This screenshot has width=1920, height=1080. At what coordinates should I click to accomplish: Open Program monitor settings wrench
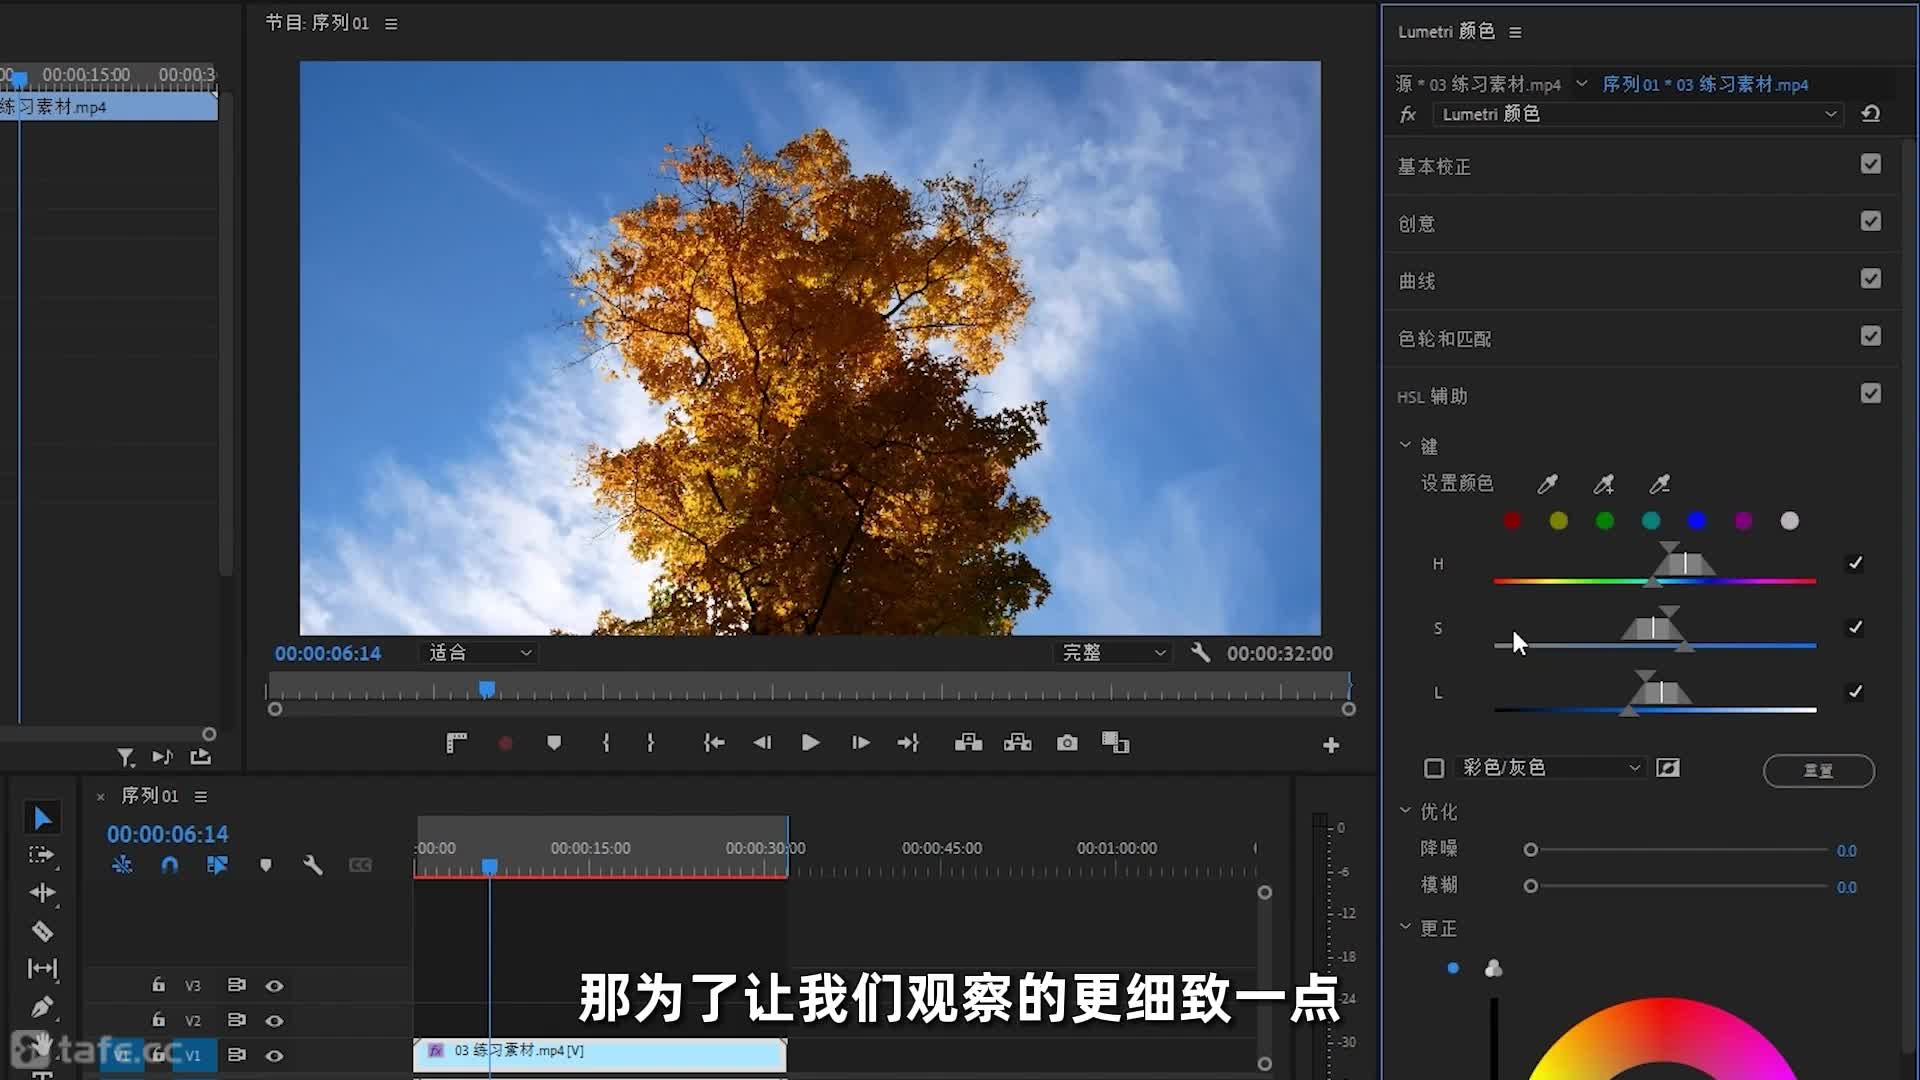point(1201,653)
